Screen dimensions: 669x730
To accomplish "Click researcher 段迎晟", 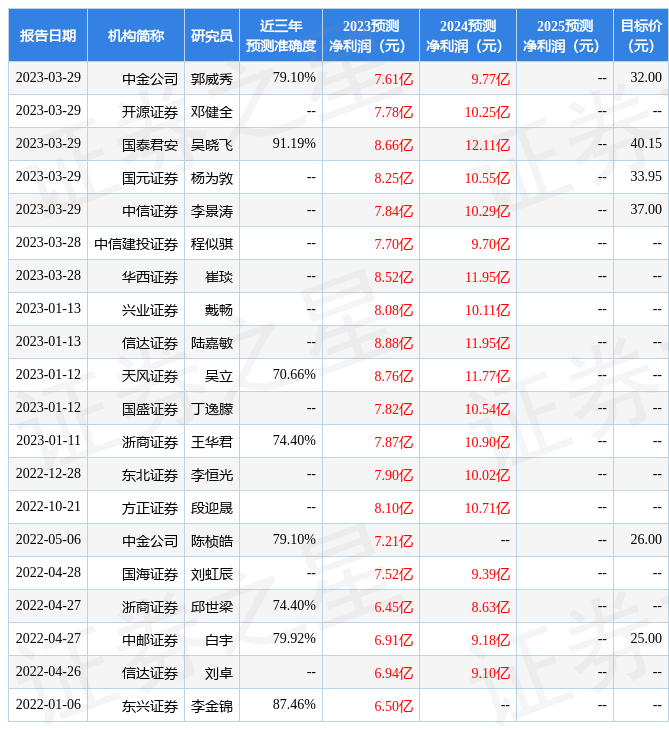I will point(212,508).
